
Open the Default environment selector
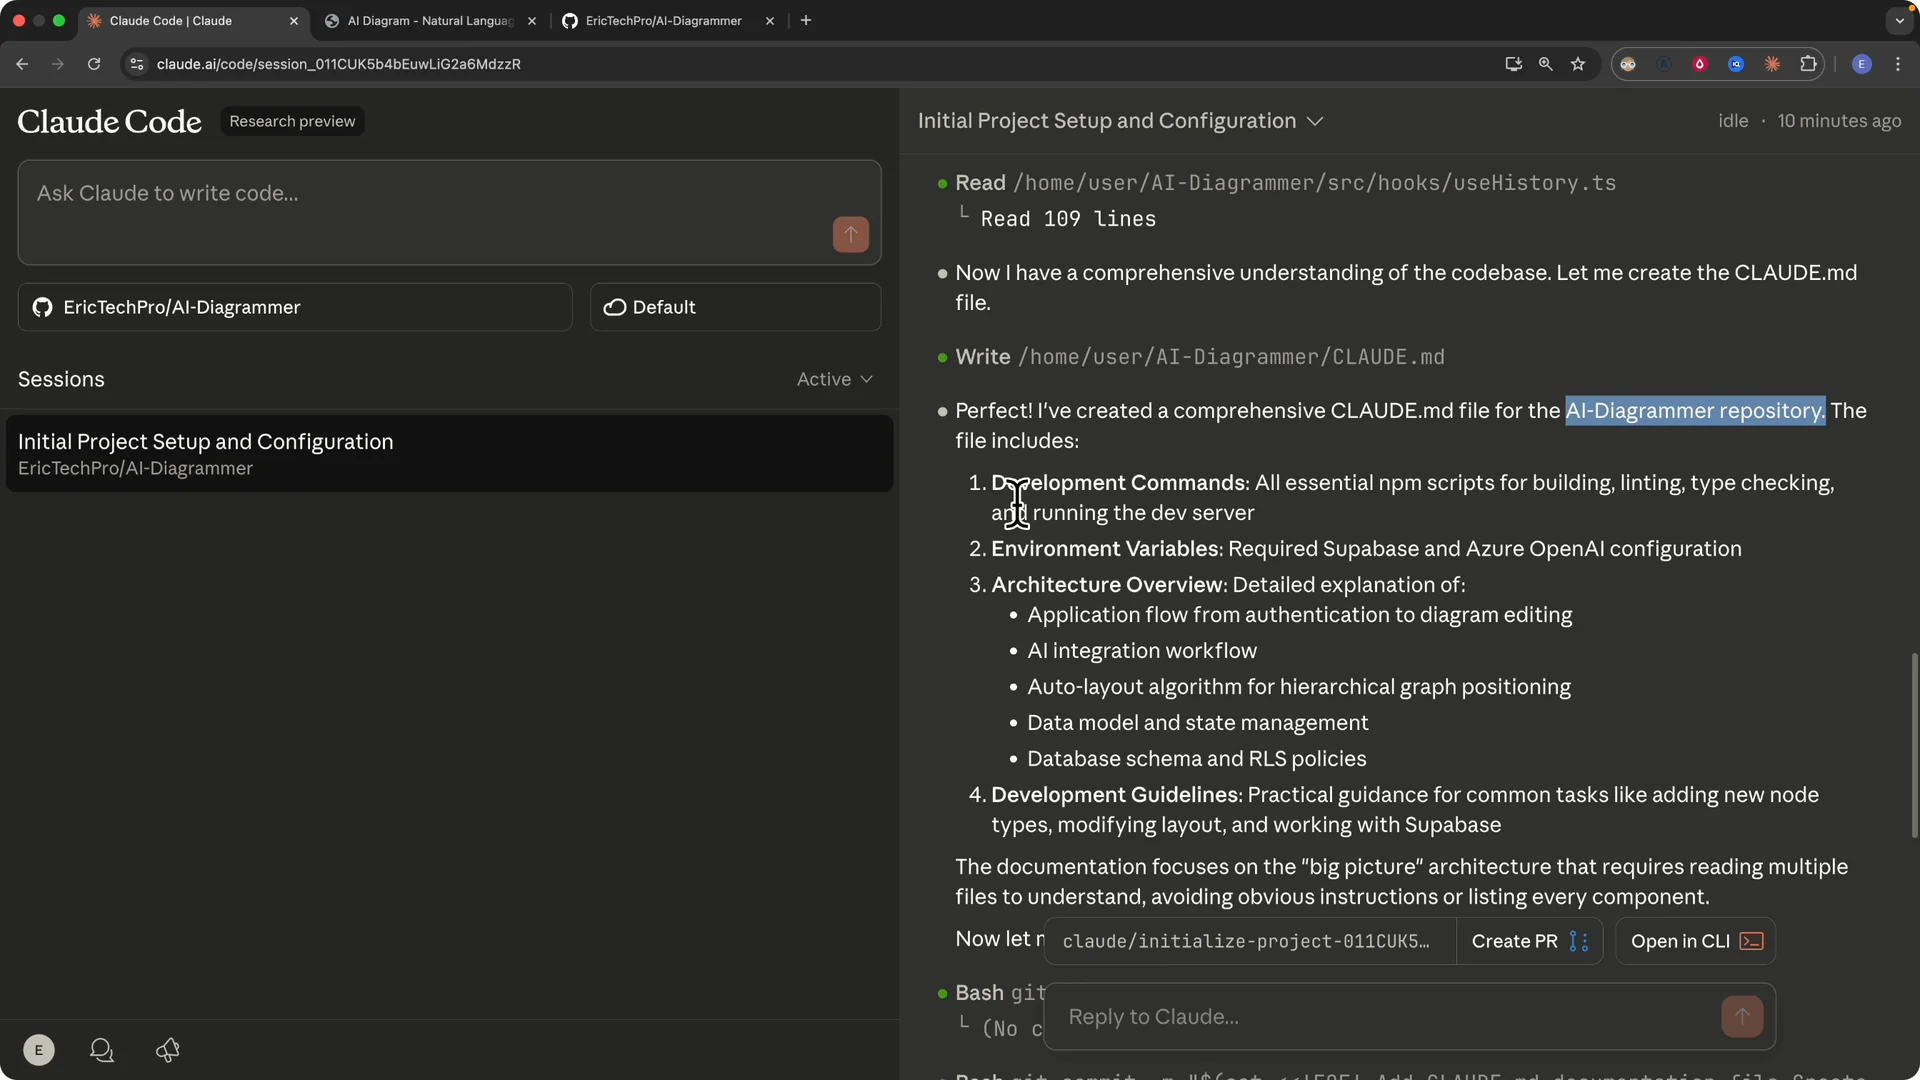pos(735,307)
